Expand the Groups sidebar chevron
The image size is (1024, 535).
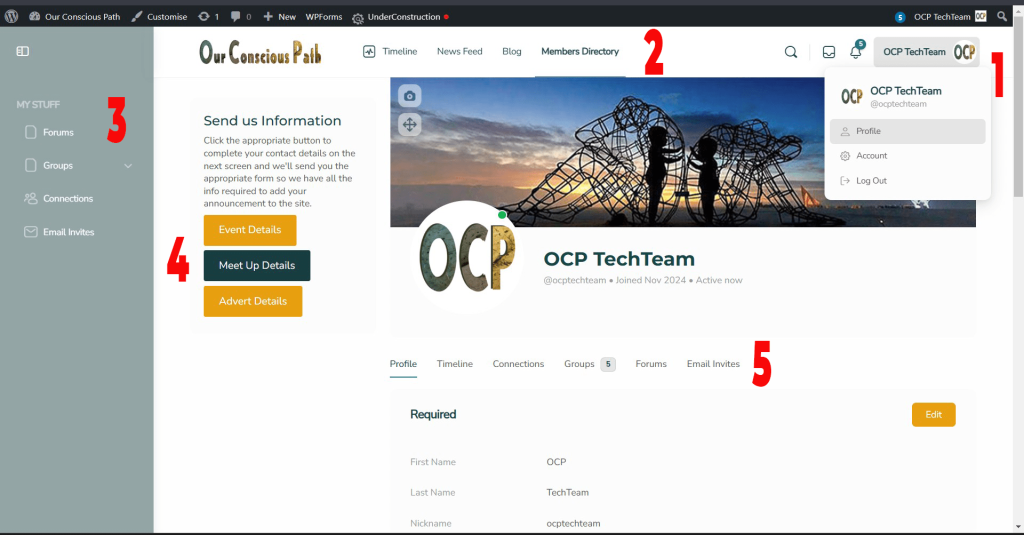(x=128, y=166)
